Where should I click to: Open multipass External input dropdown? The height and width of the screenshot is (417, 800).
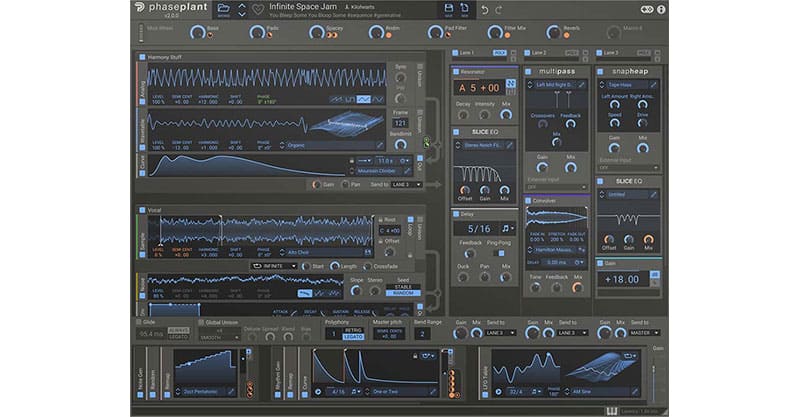point(557,187)
